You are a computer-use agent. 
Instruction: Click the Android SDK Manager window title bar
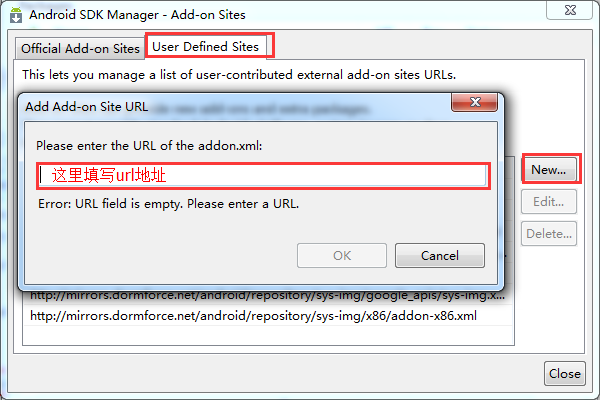pyautogui.click(x=300, y=15)
